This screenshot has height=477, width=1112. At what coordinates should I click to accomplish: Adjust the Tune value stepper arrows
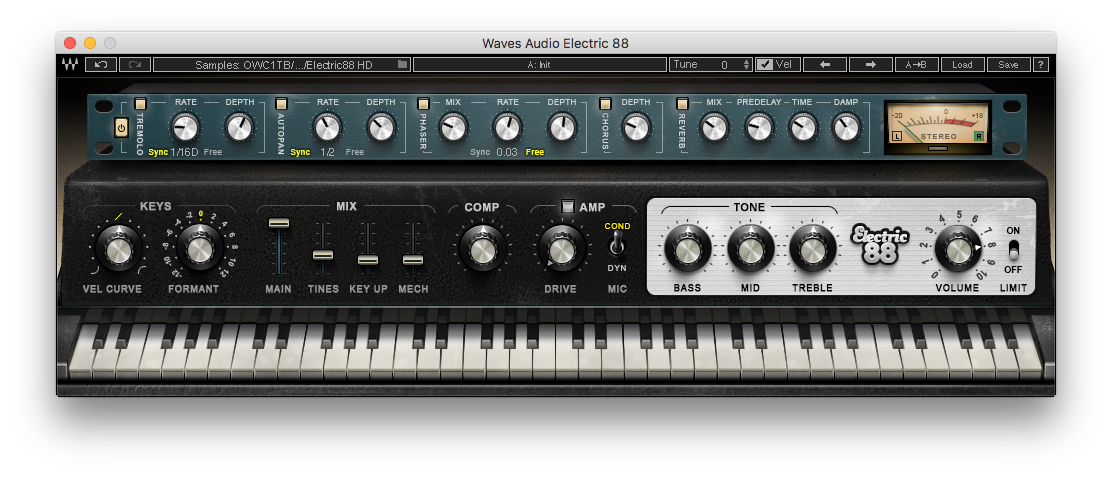(x=746, y=64)
